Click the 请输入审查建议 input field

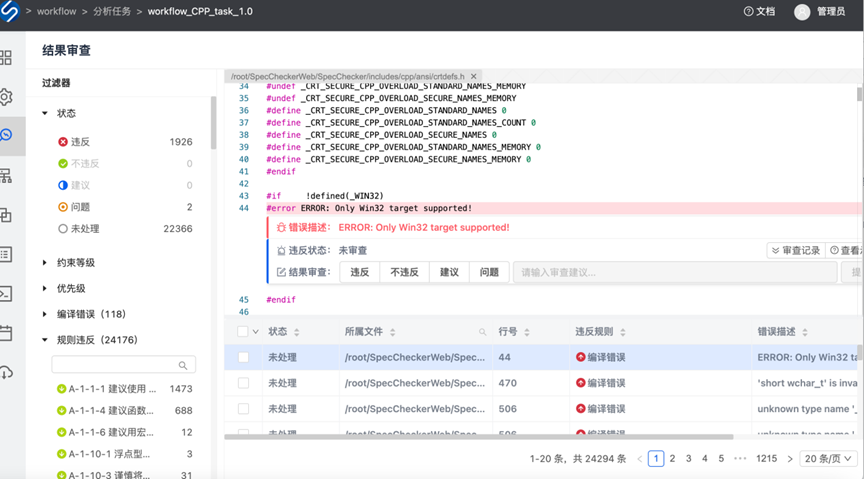click(675, 272)
